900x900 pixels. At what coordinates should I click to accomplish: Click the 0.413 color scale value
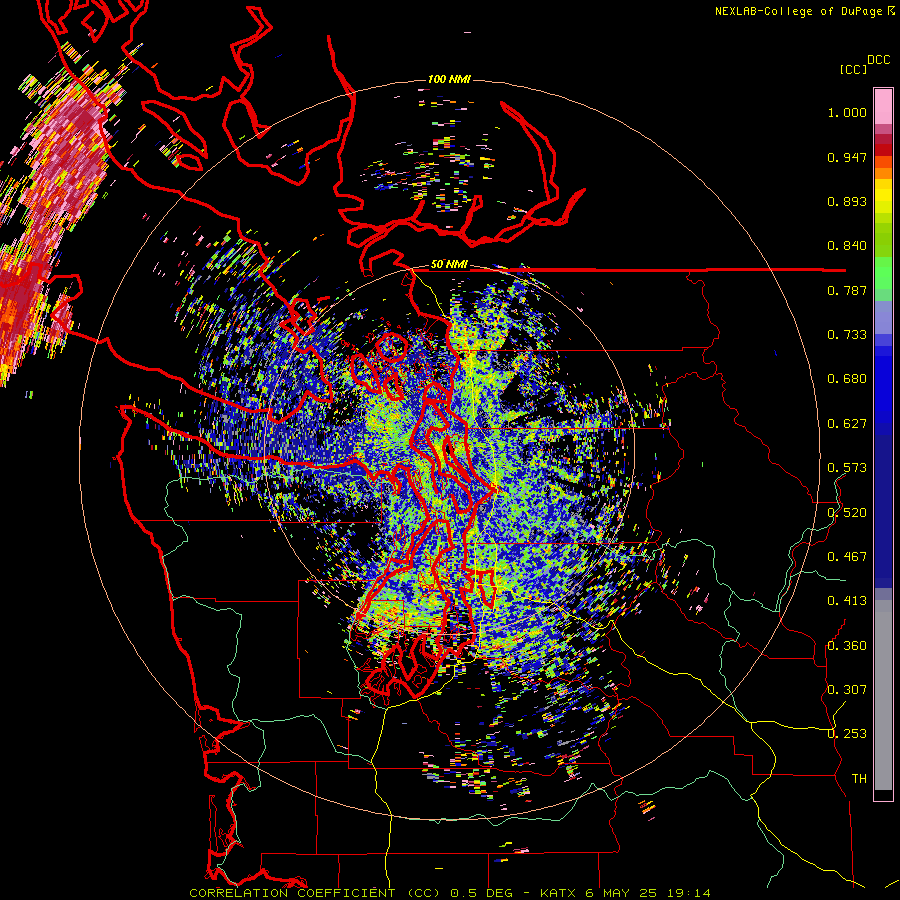pyautogui.click(x=847, y=601)
